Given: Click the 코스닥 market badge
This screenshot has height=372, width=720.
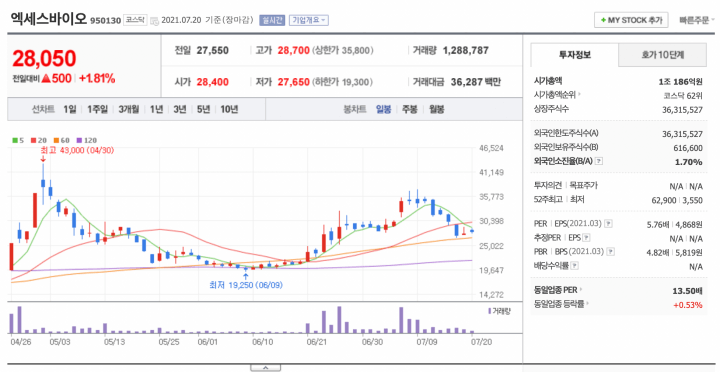Looking at the screenshot, I should click(135, 20).
